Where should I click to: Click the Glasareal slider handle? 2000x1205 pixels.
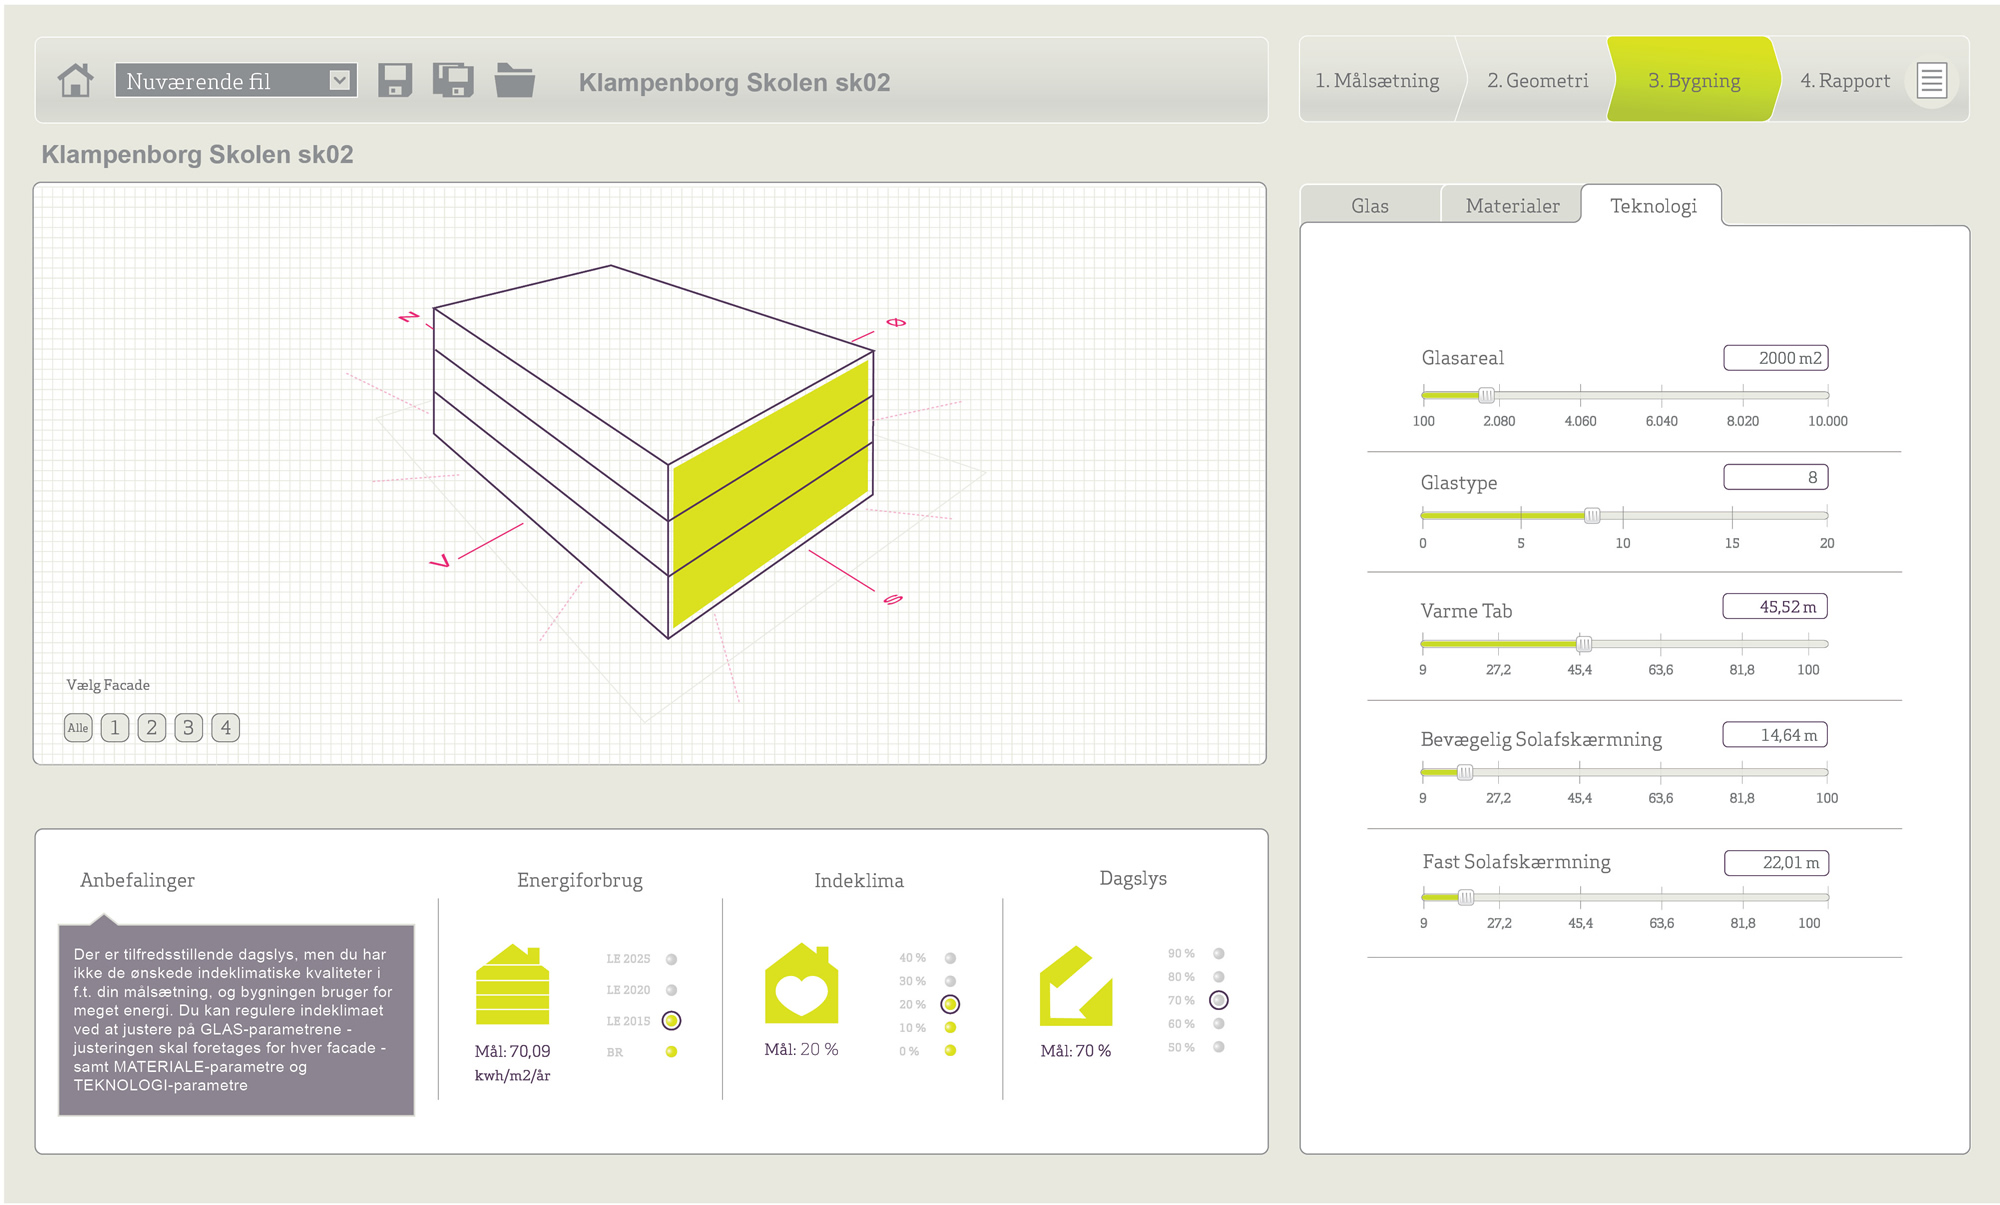1487,395
